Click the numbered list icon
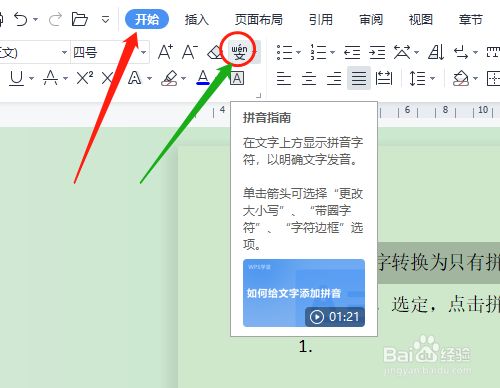Screen dimensions: 500x388 coord(318,52)
